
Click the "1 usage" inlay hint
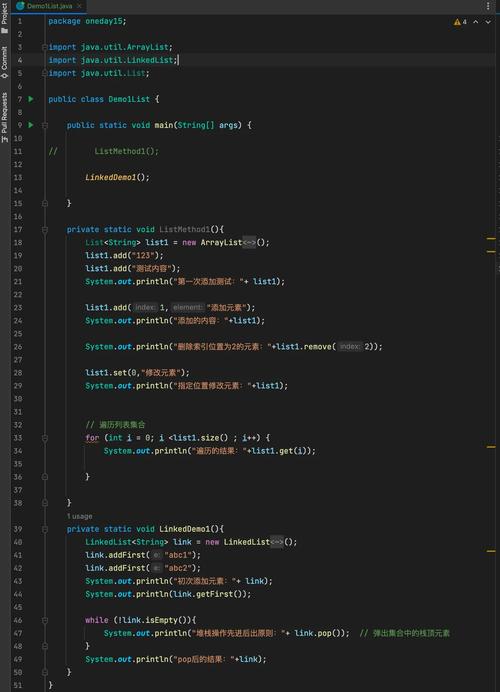pos(79,516)
